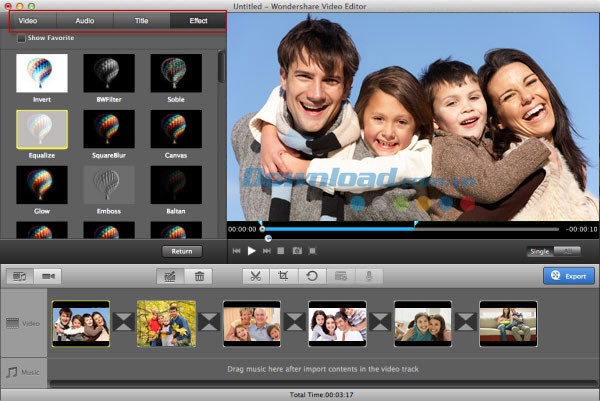Select the sixth clip with sofa
Image resolution: width=600 pixels, height=401 pixels.
[x=508, y=324]
